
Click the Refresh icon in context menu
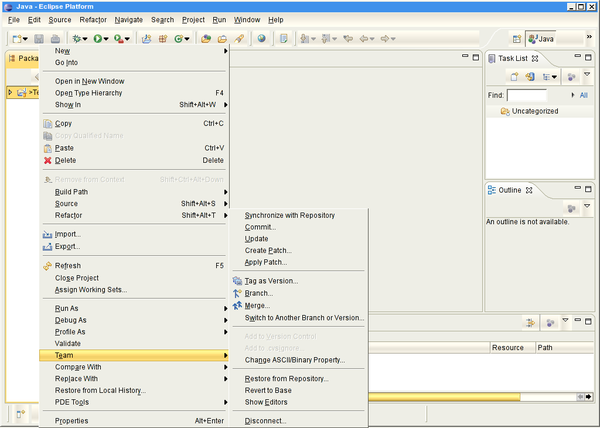tap(47, 266)
